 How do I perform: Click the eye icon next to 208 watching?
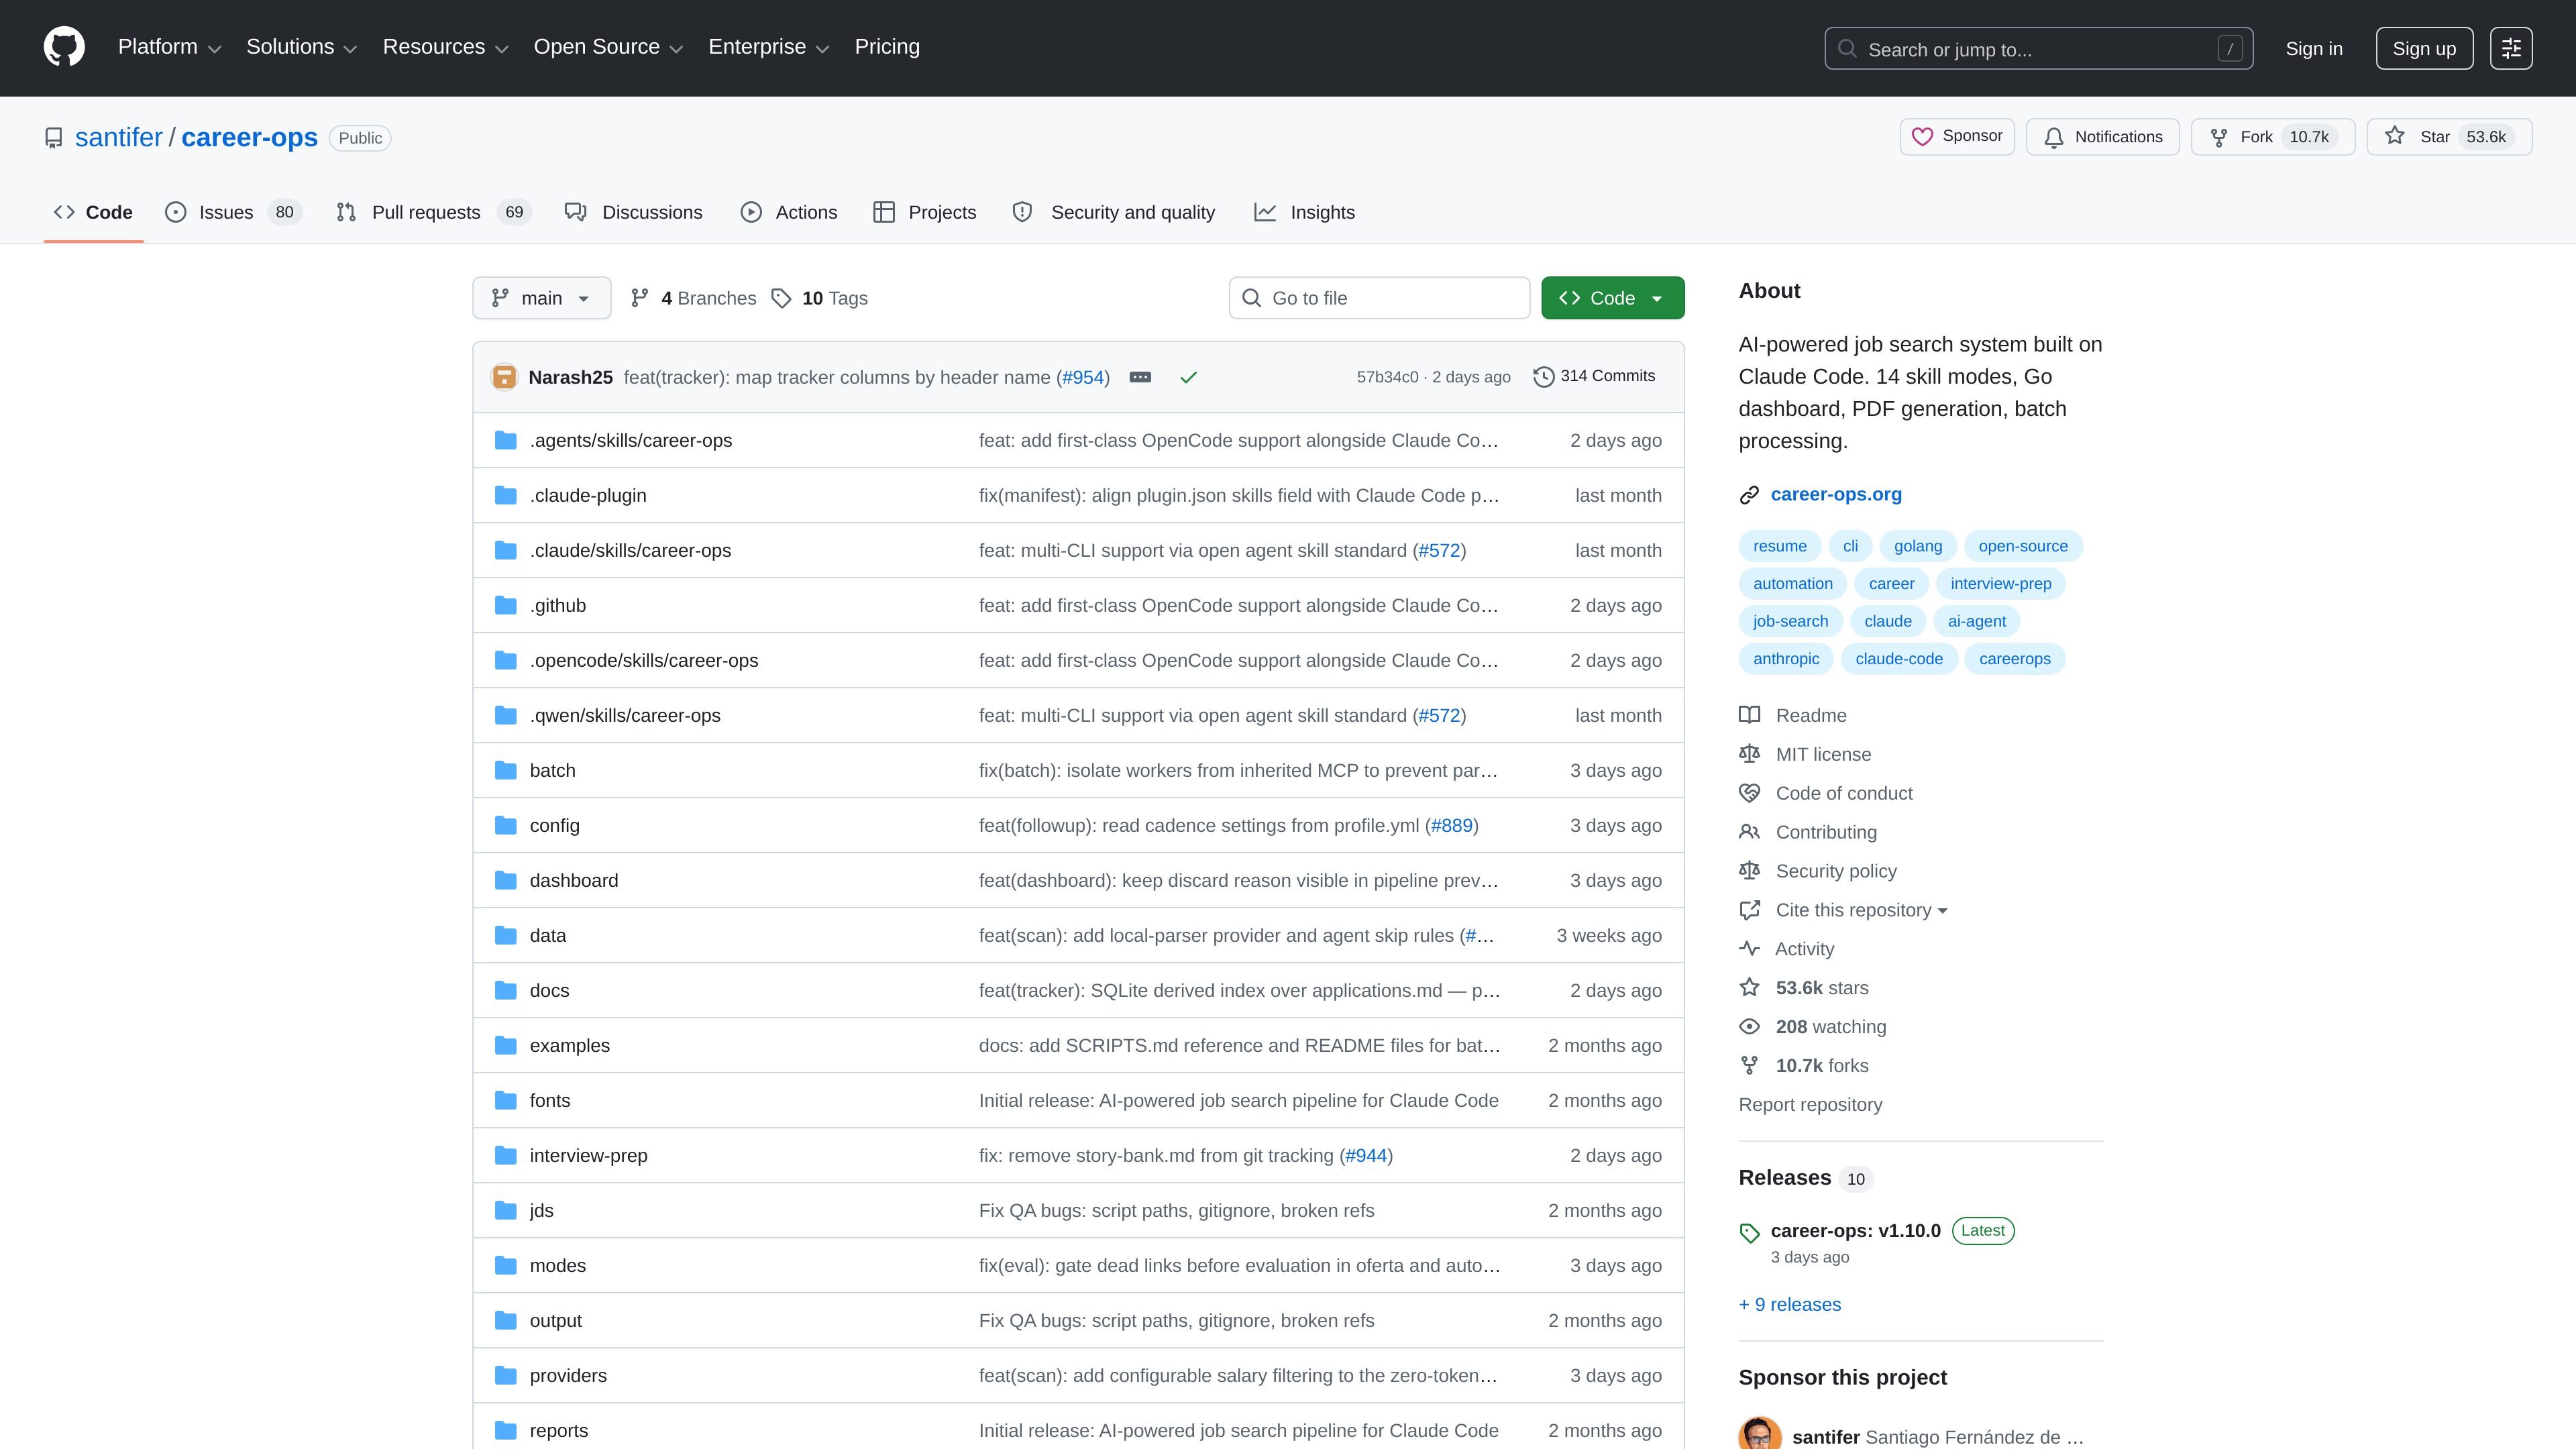[x=1749, y=1026]
